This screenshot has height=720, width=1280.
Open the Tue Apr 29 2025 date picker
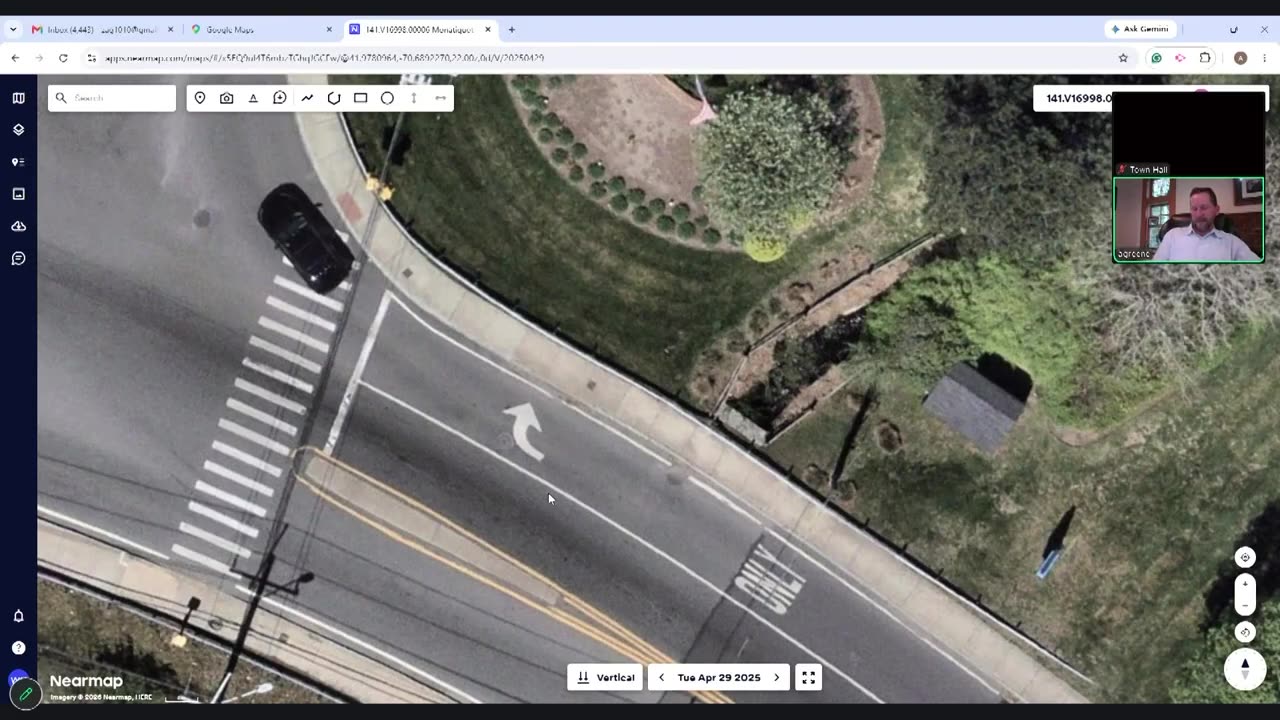[x=719, y=677]
